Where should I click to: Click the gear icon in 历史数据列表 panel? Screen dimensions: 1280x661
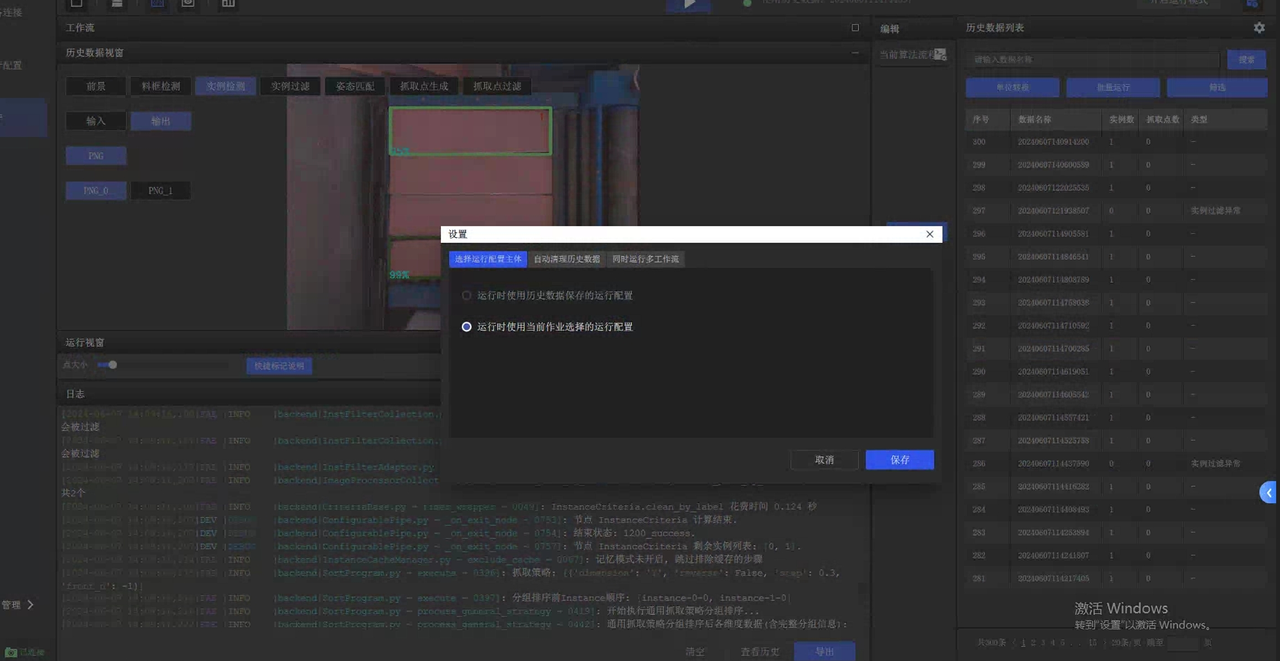click(x=1259, y=28)
